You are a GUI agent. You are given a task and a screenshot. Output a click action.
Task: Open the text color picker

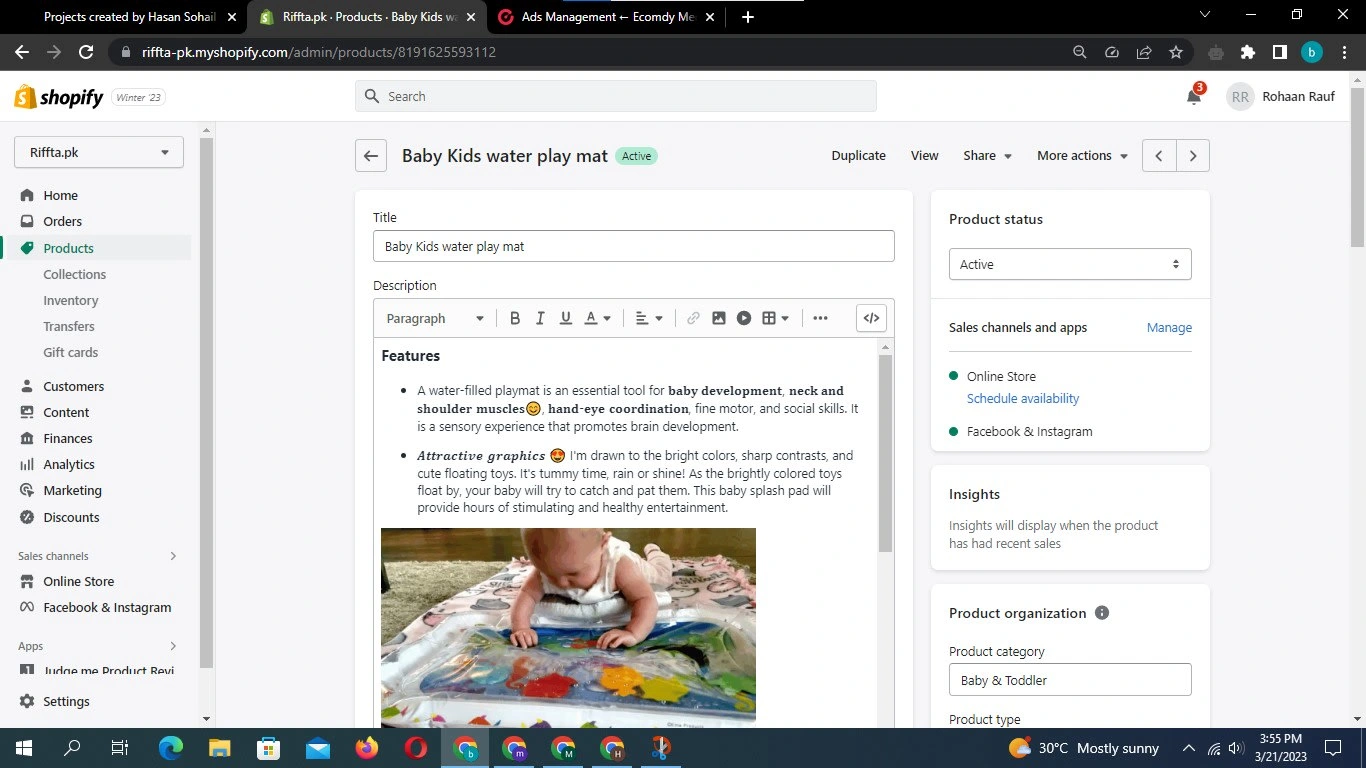coord(598,318)
